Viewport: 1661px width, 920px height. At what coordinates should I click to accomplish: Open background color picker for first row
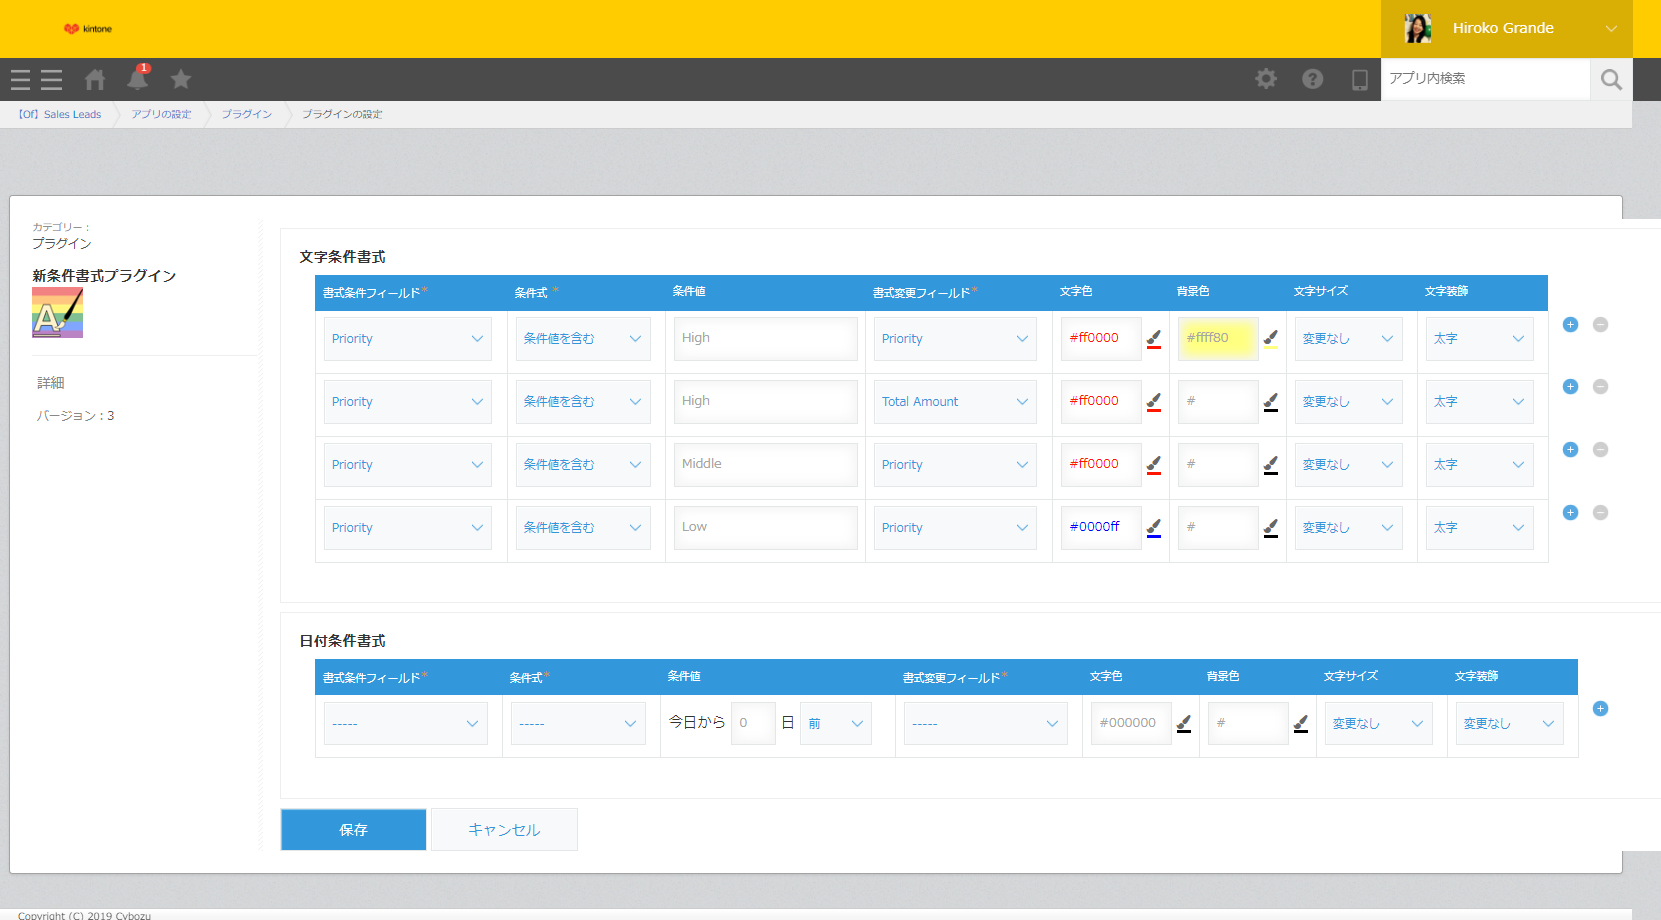1271,339
